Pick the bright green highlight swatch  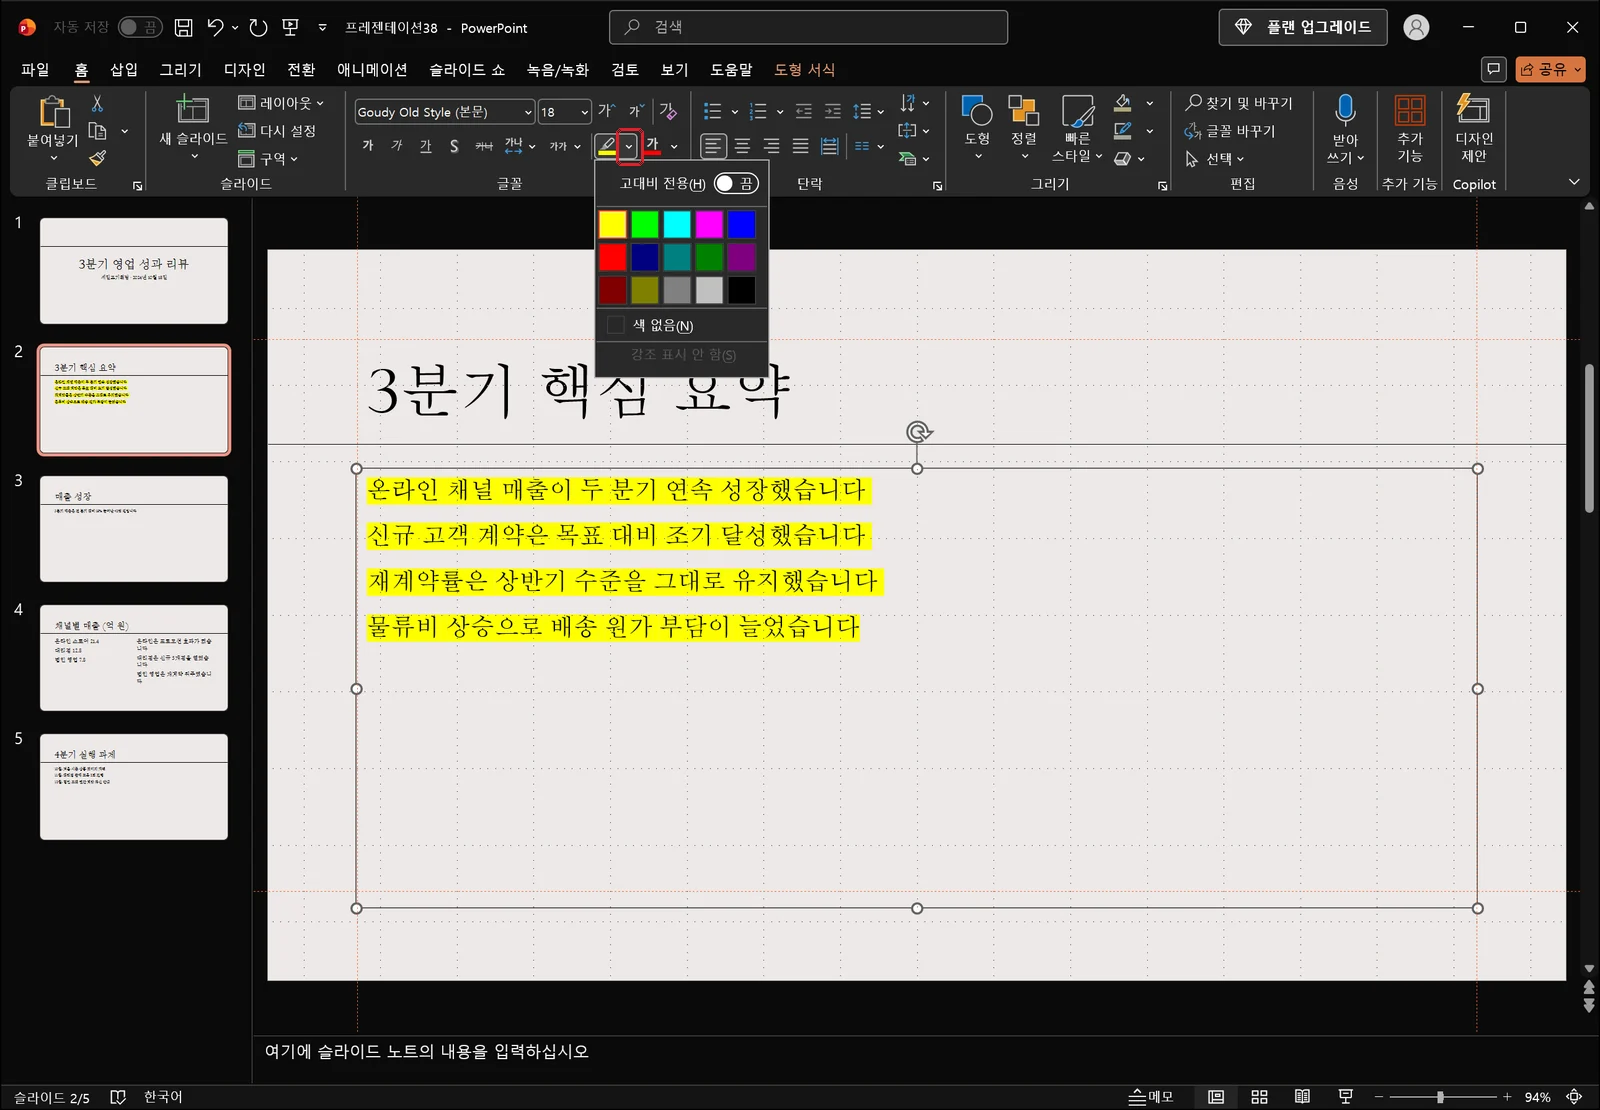(x=645, y=224)
